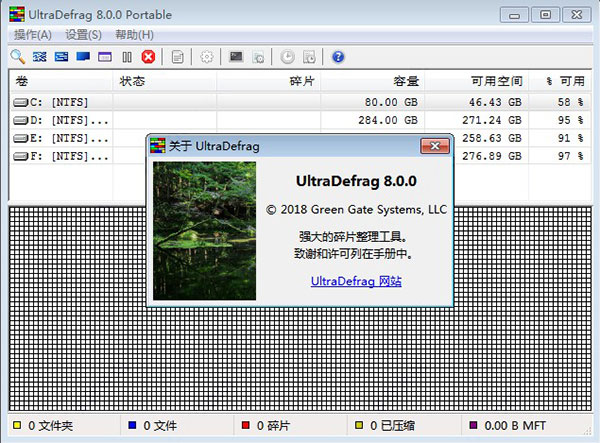Screen dimensions: 600x443
Task: Follow the UltraDefrag 网站 link
Action: [356, 281]
